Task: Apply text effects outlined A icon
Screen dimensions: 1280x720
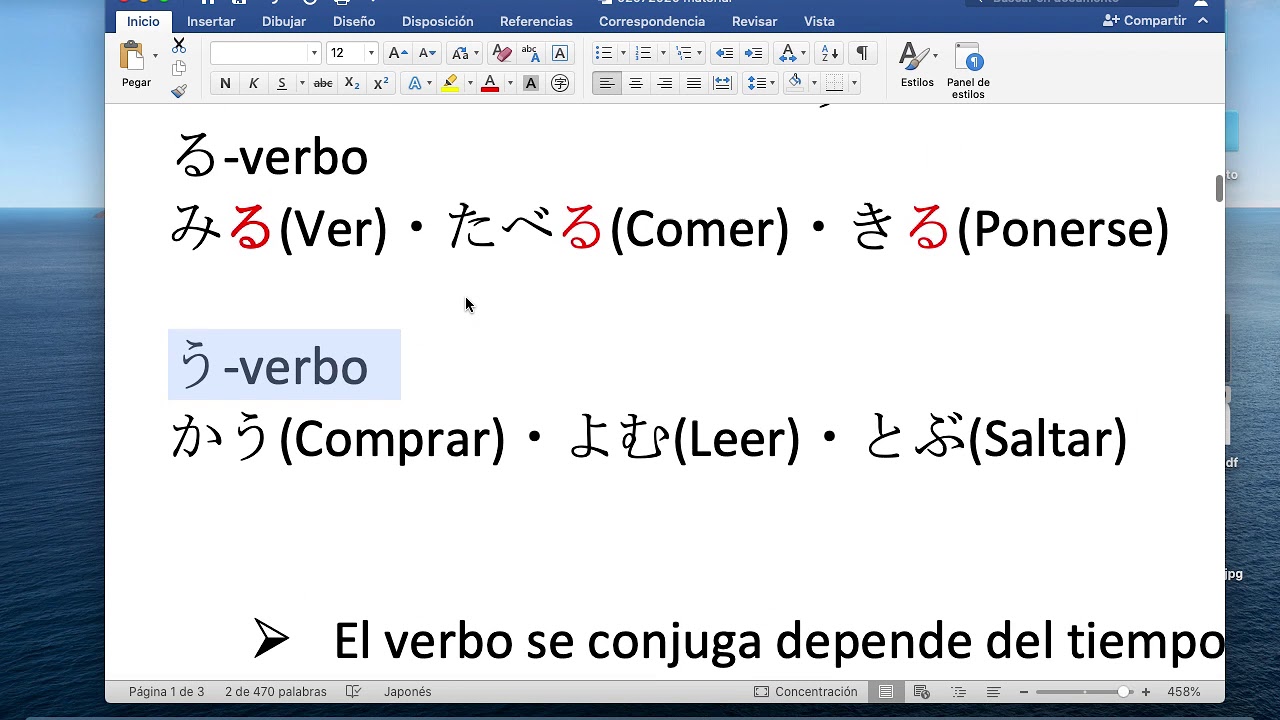Action: (414, 83)
